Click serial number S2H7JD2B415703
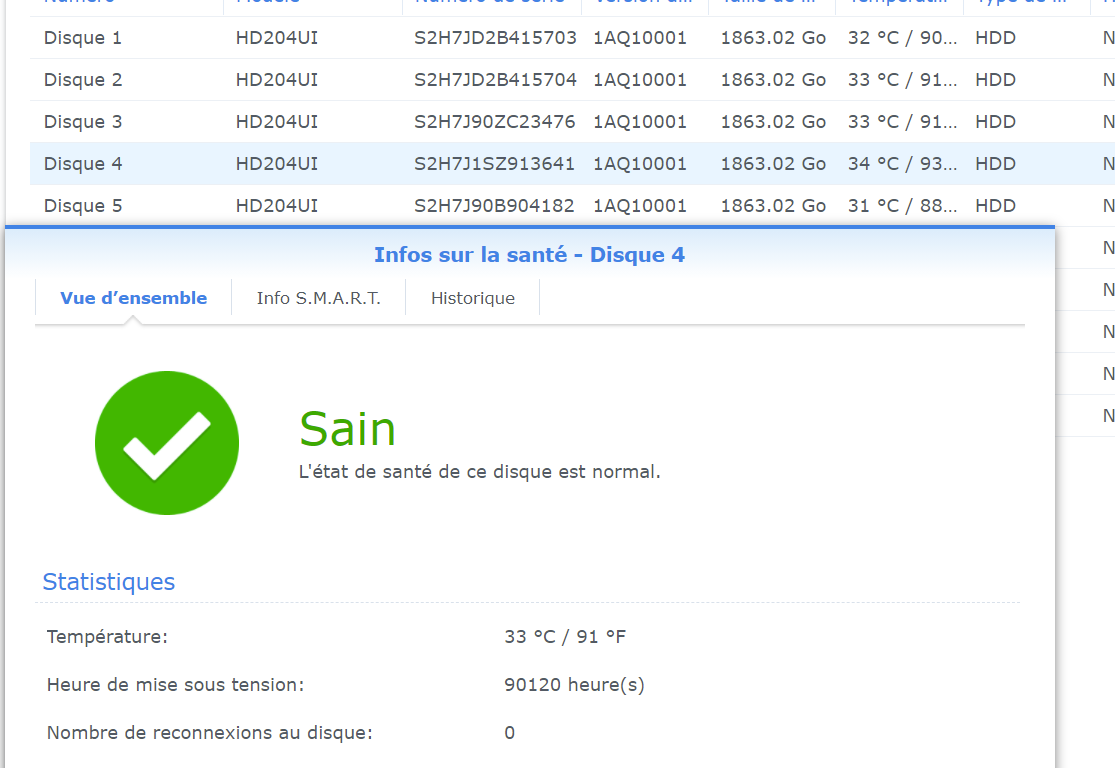The image size is (1115, 768). click(495, 38)
